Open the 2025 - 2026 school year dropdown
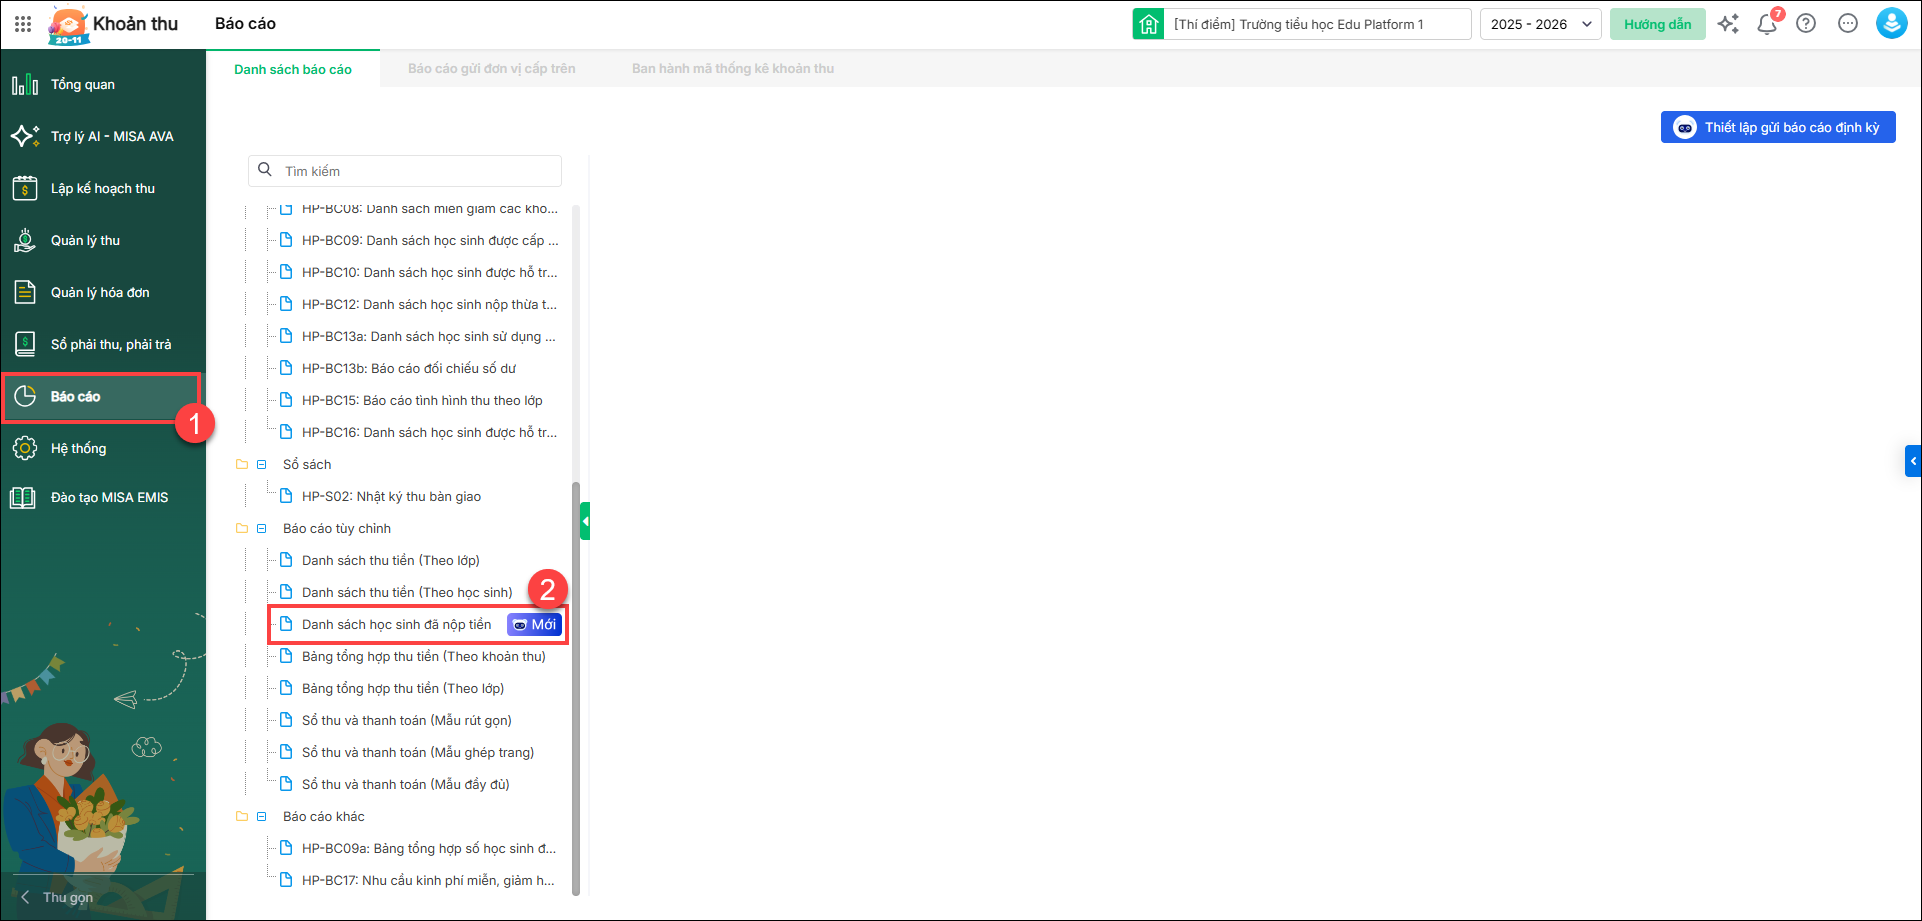This screenshot has height=921, width=1922. pos(1540,24)
